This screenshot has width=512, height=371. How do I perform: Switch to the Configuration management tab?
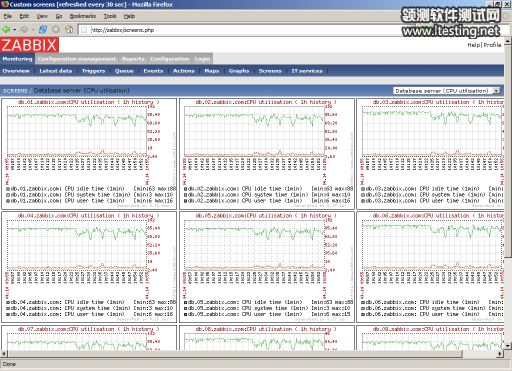point(77,59)
